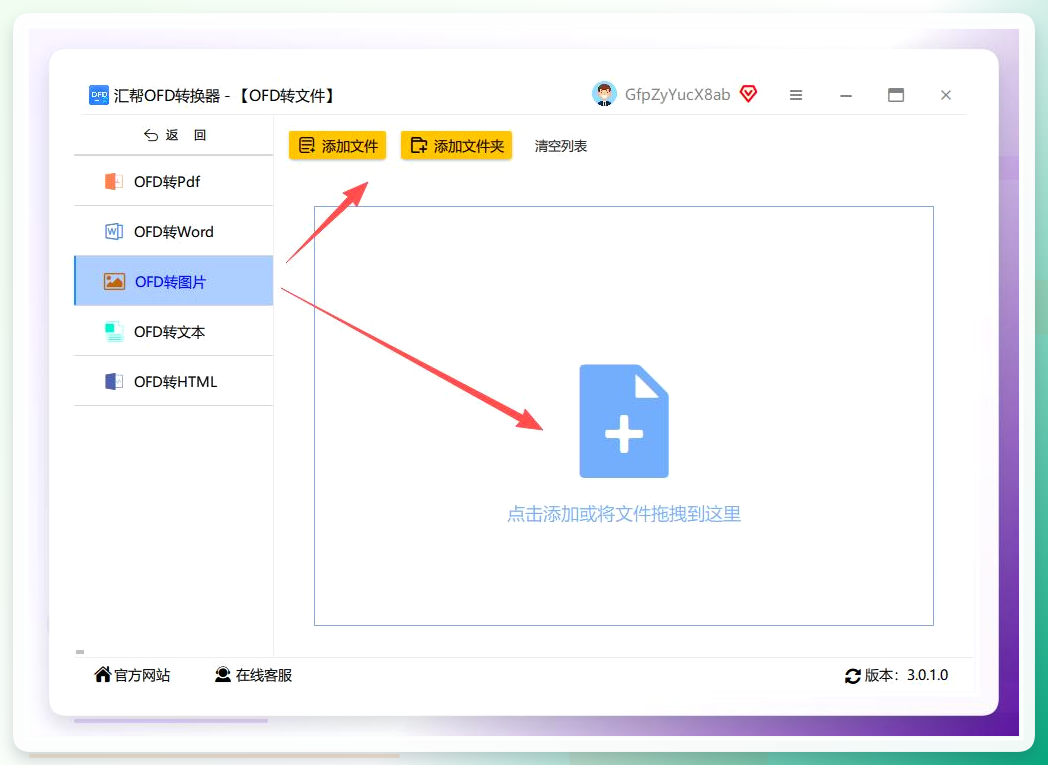Click the version number 3.0.1.0
This screenshot has height=765, width=1048.
[927, 675]
